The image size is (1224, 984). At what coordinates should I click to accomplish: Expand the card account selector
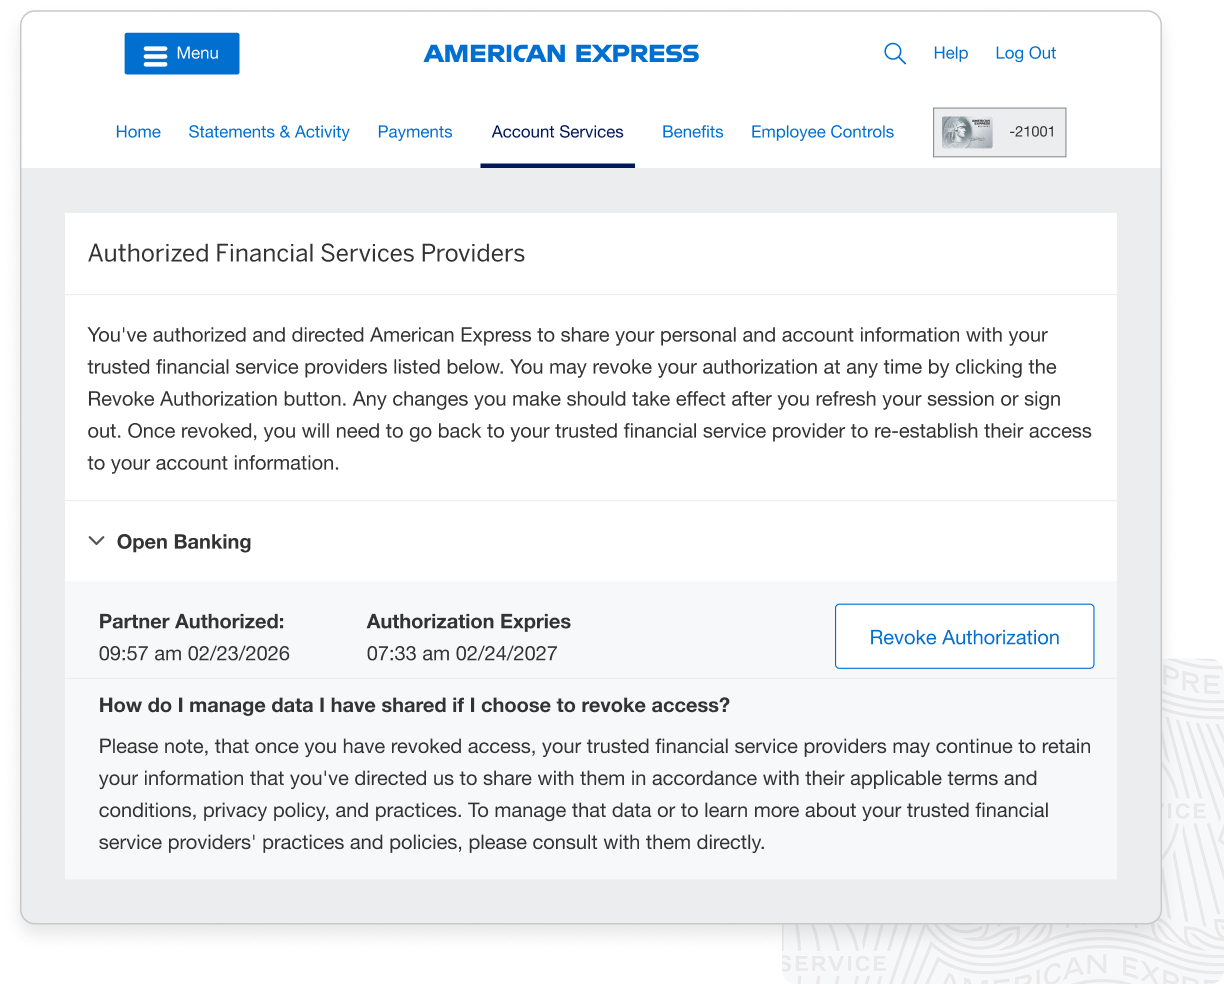998,132
